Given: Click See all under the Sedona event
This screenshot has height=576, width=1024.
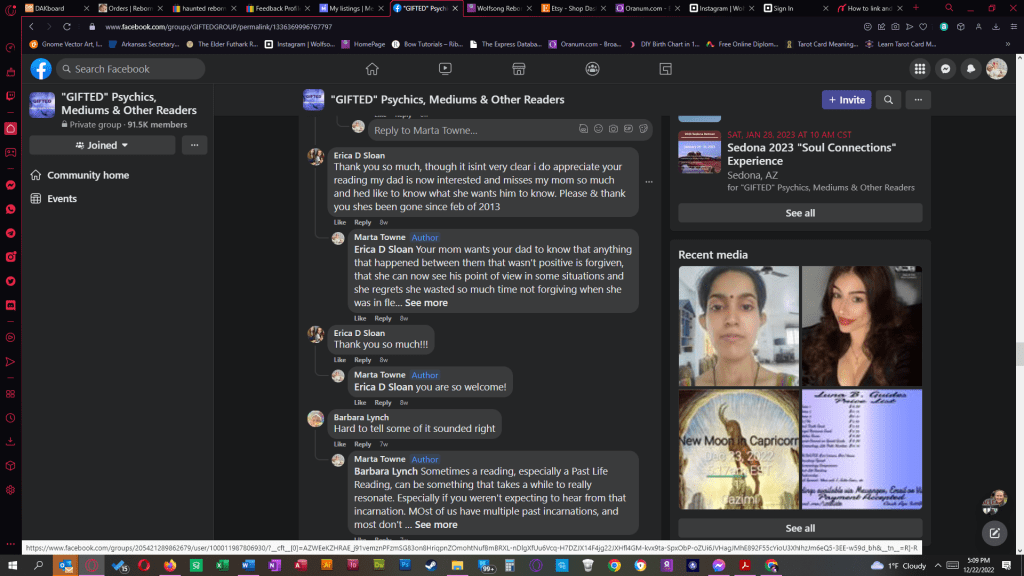Looking at the screenshot, I should tap(800, 213).
